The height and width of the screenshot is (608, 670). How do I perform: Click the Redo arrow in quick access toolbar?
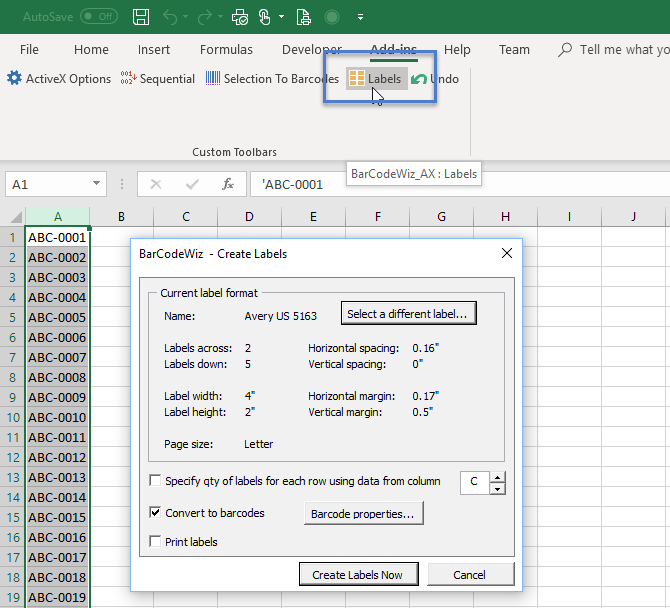[x=205, y=17]
